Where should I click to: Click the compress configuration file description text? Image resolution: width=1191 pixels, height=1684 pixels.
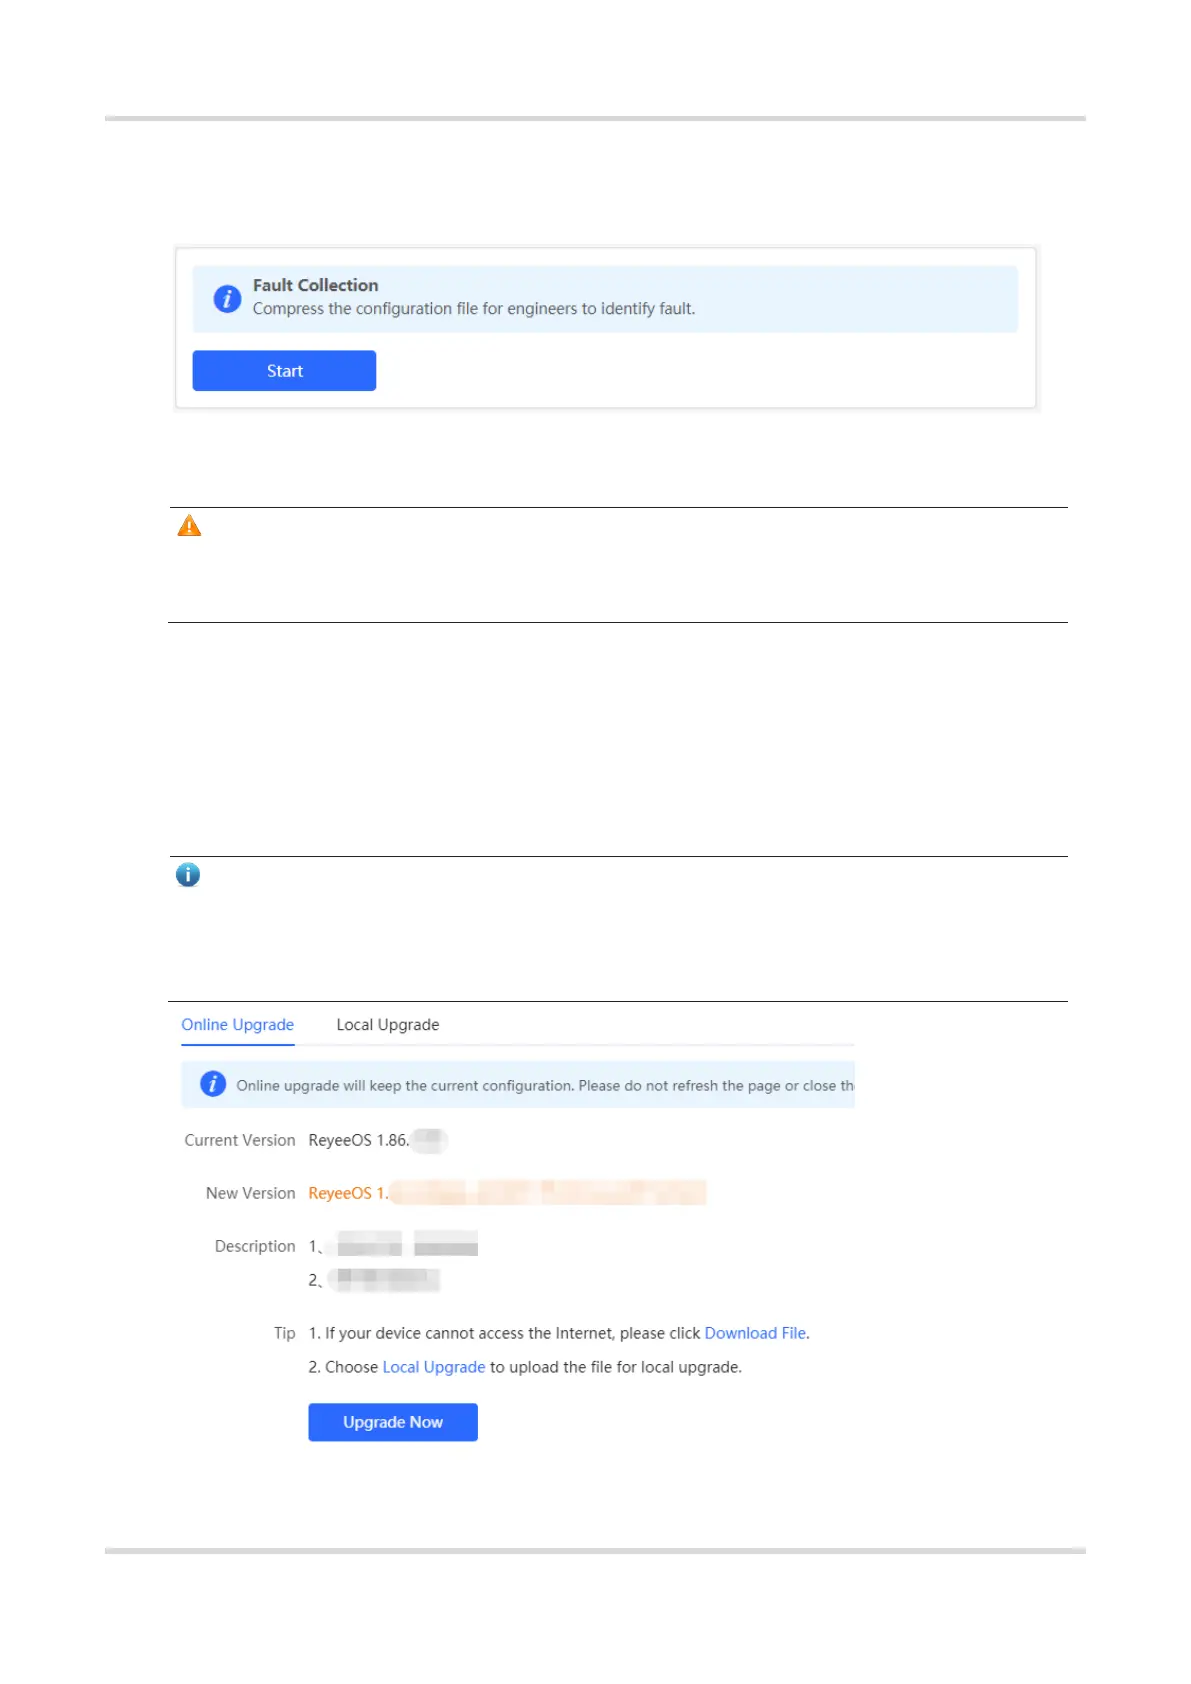click(x=474, y=309)
